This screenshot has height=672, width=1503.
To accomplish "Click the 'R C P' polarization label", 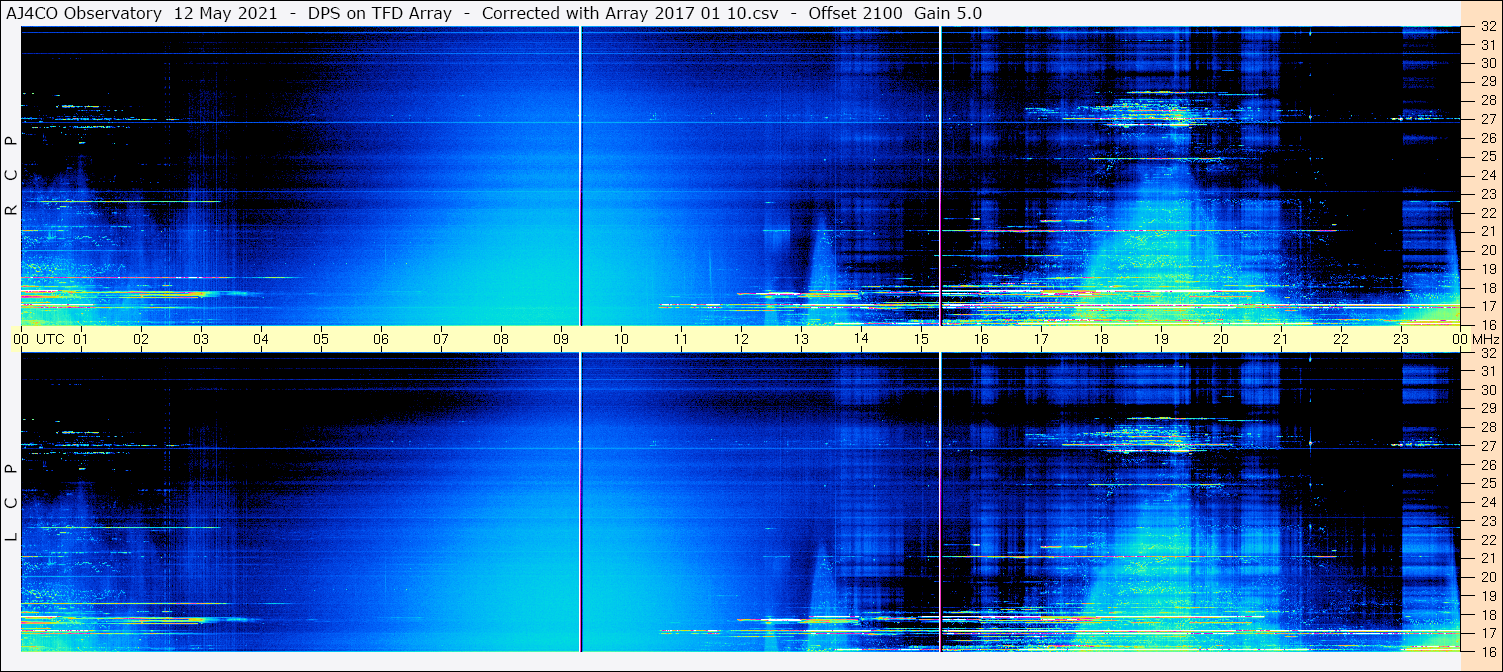I will point(12,176).
